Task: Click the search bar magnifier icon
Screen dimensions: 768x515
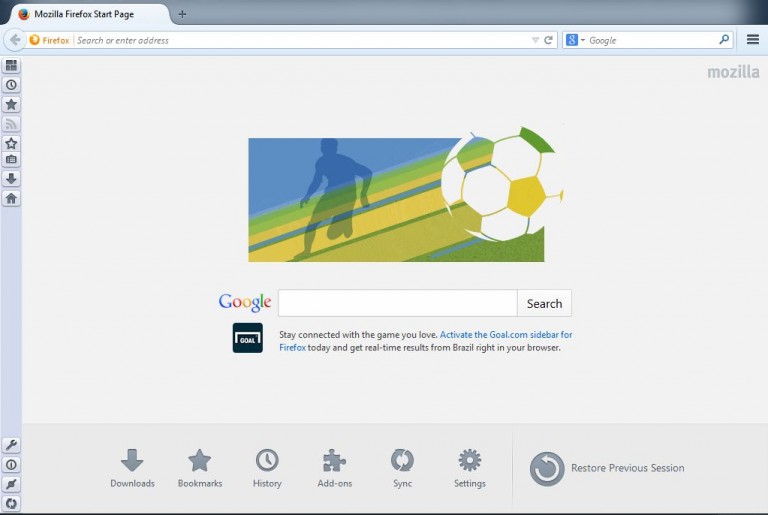Action: tap(724, 40)
